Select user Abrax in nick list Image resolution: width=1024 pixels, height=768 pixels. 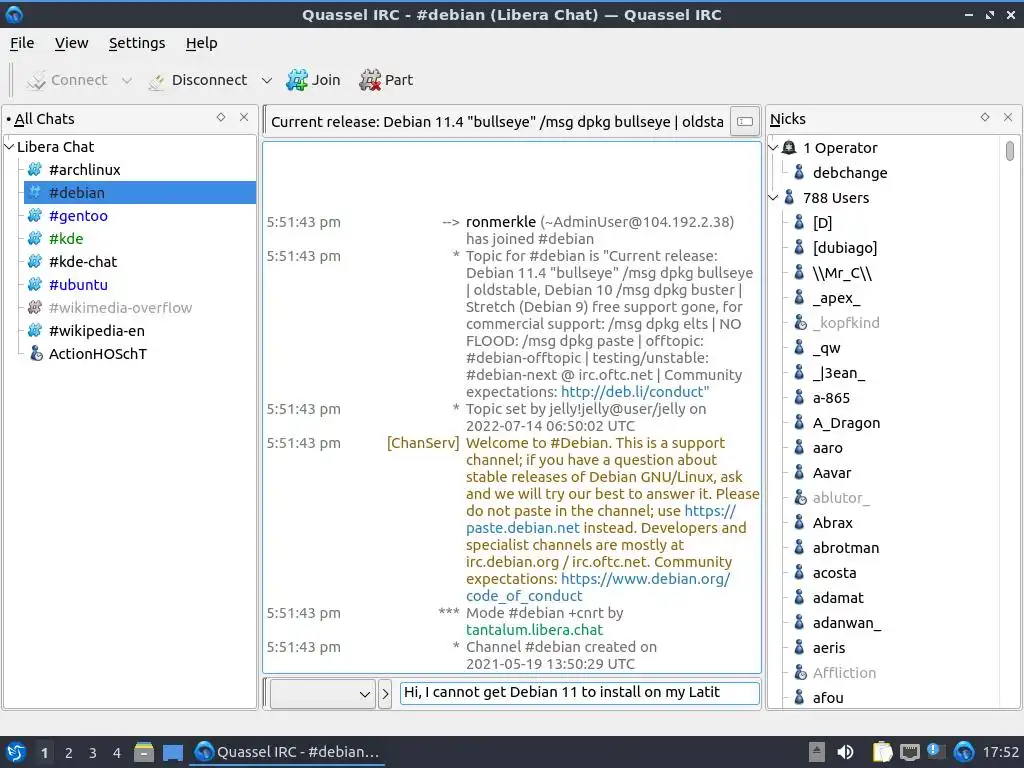pos(832,523)
